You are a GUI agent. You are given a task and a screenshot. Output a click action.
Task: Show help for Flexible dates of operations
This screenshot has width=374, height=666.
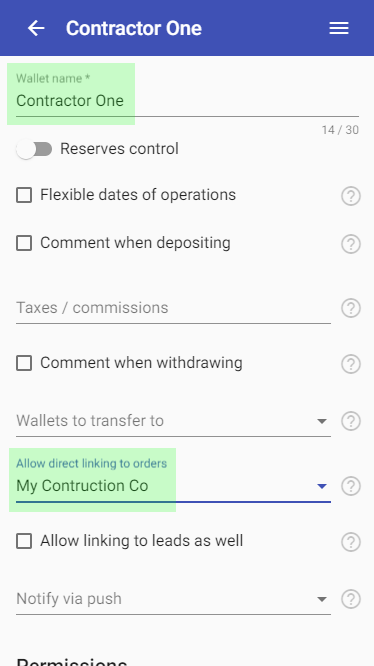351,196
